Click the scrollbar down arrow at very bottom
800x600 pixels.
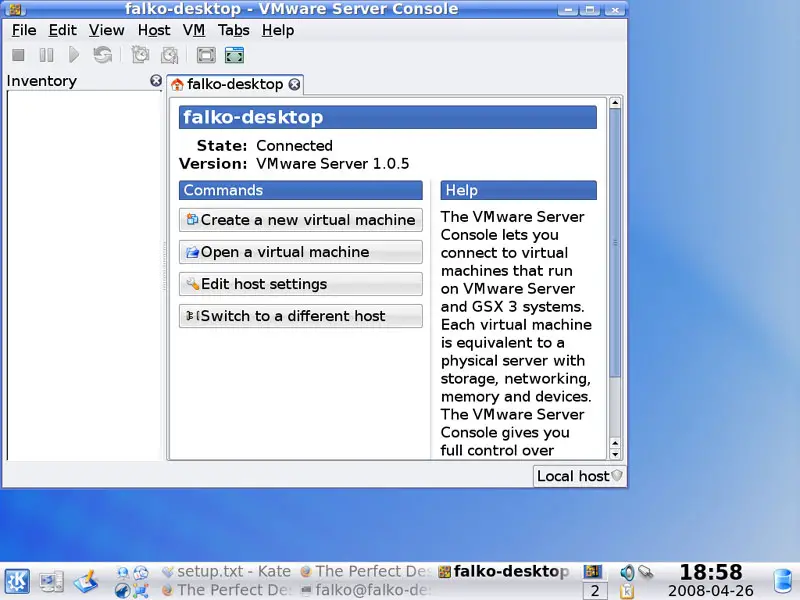[615, 454]
